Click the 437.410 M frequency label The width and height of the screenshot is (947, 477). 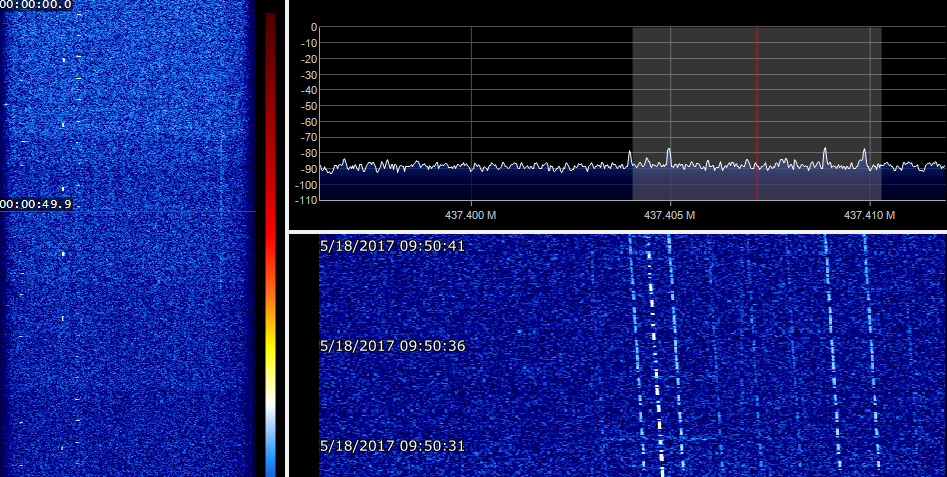pos(870,215)
